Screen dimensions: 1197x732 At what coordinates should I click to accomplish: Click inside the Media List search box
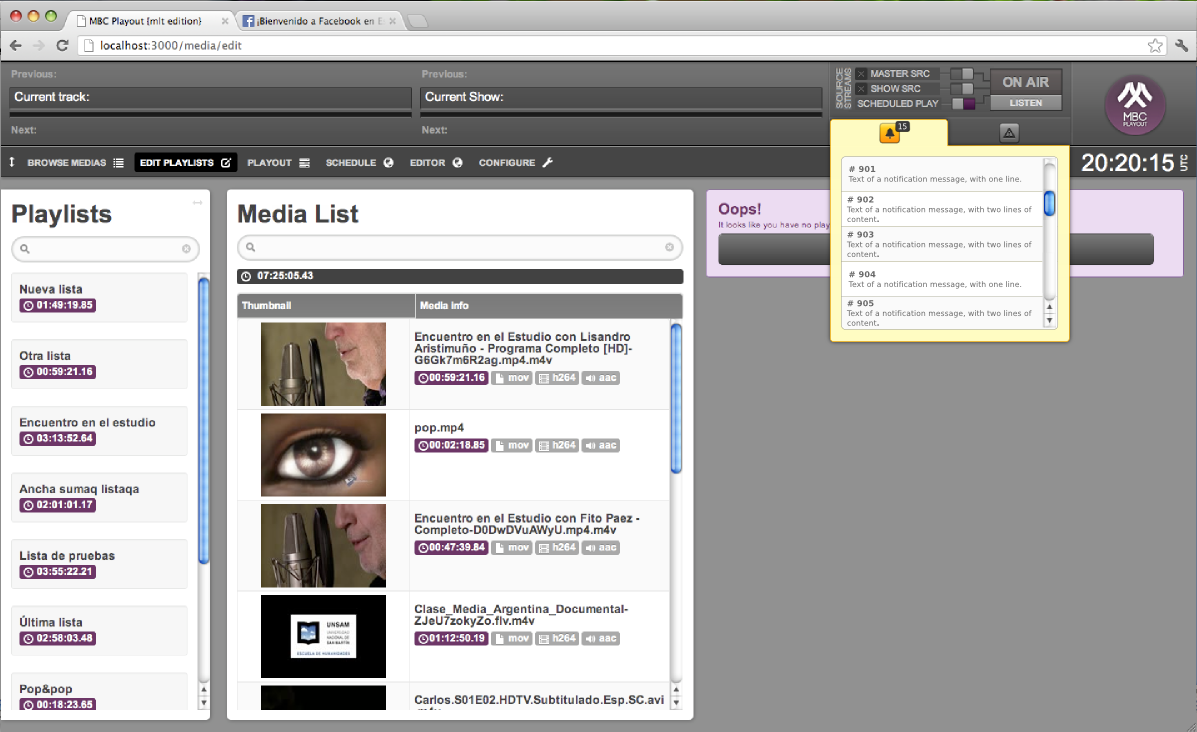click(x=460, y=247)
